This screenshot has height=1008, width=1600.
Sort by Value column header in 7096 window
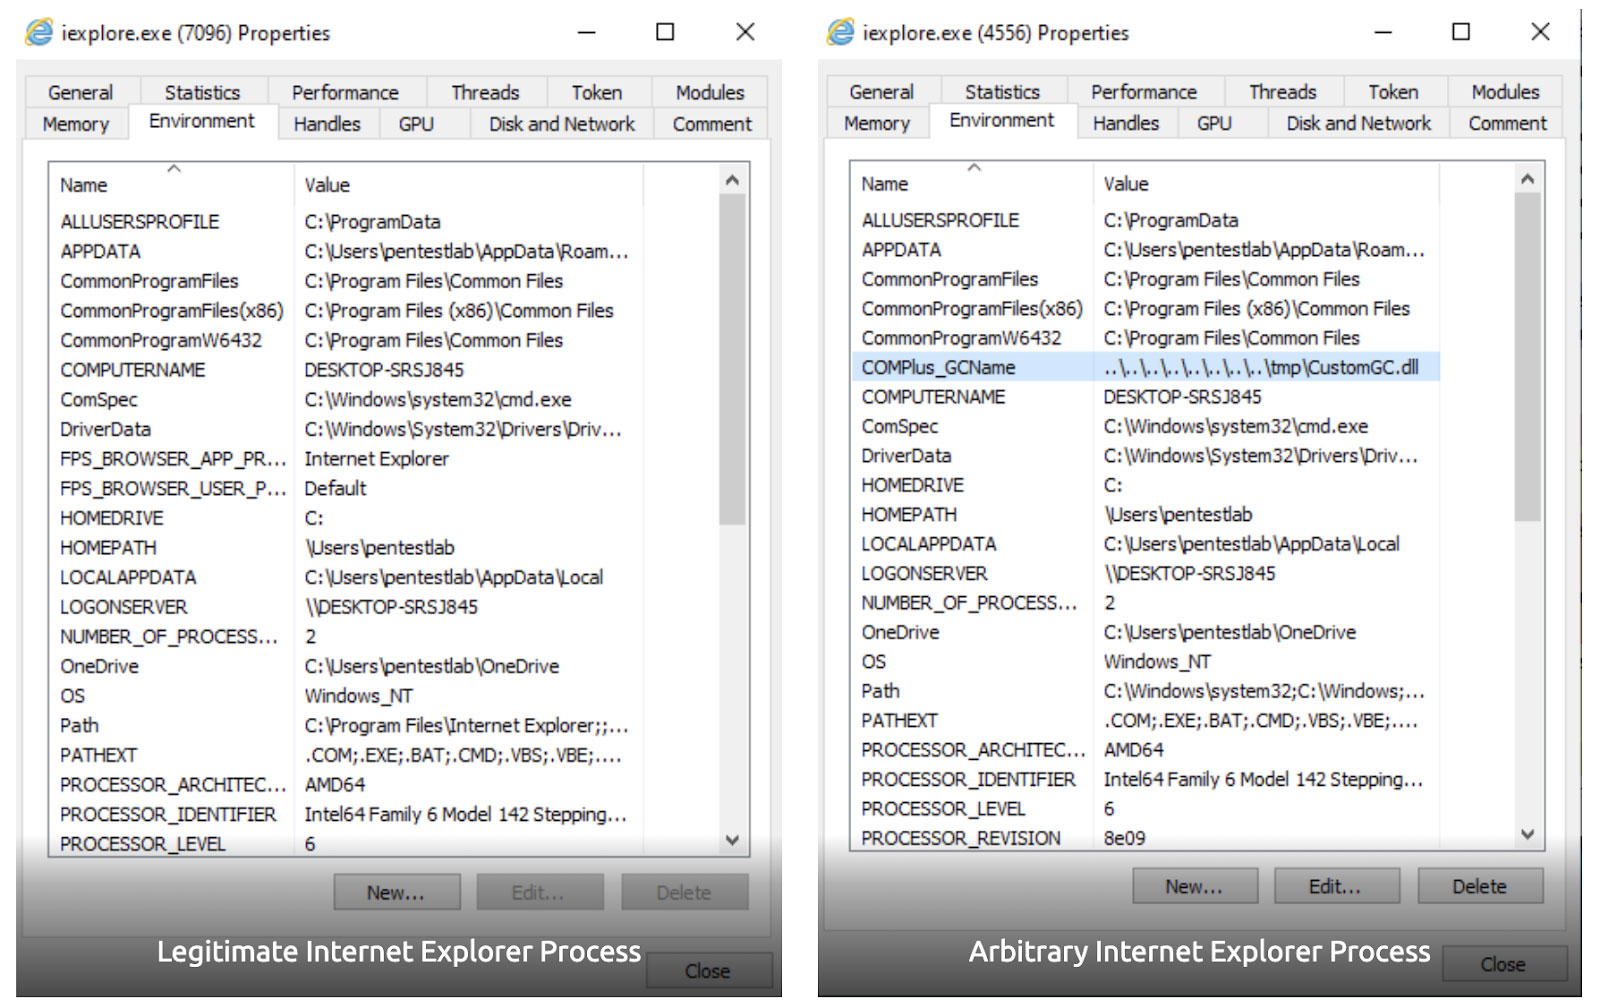tap(469, 185)
